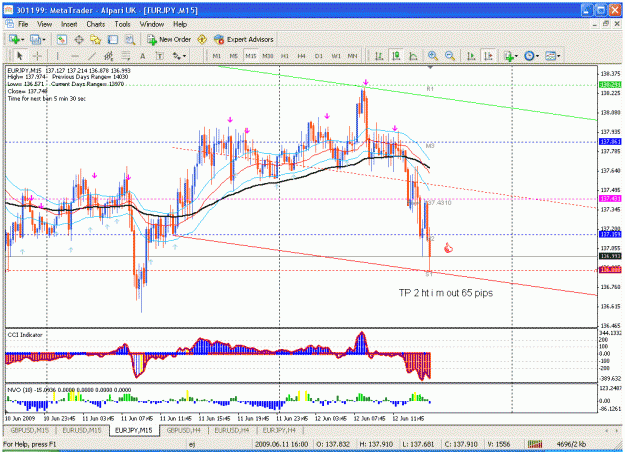Open the Help menu
Screen dimensions: 625x452
[180, 24]
